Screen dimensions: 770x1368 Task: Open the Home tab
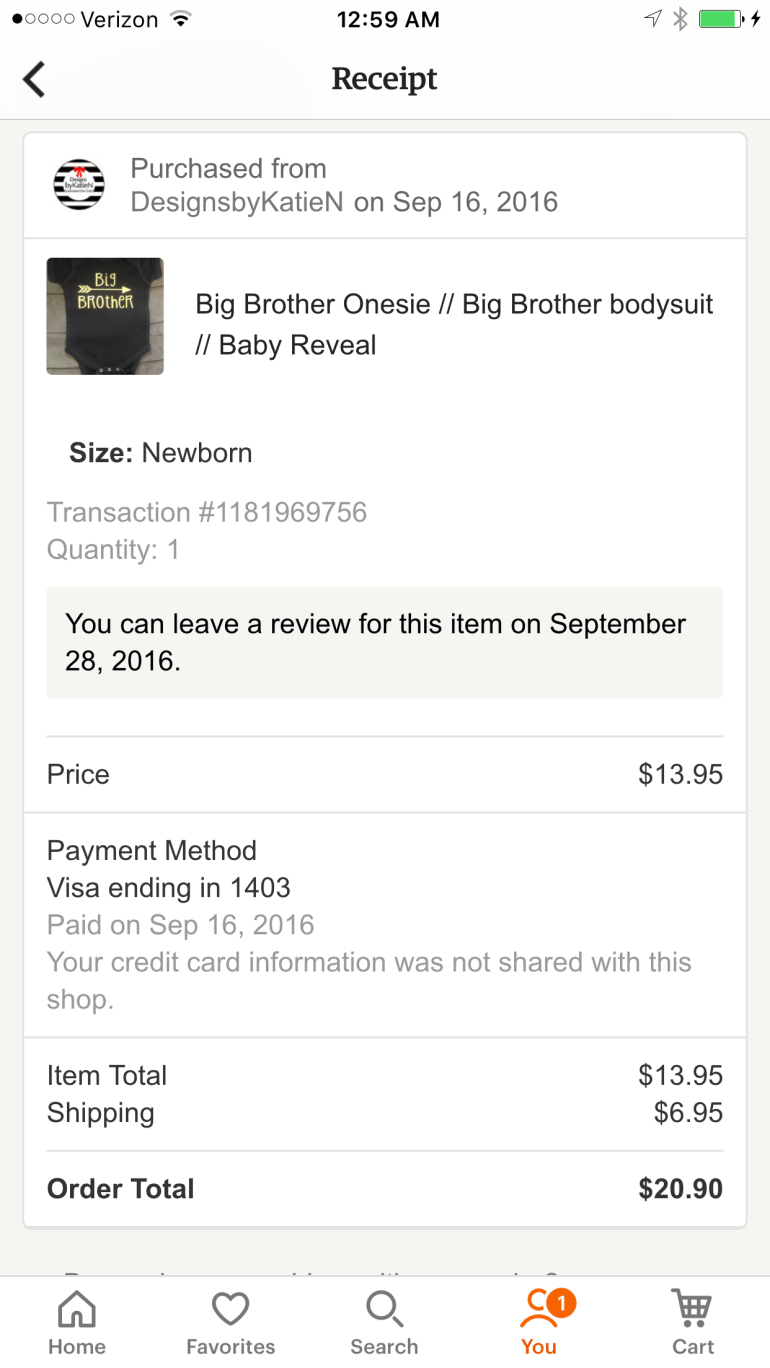77,1322
